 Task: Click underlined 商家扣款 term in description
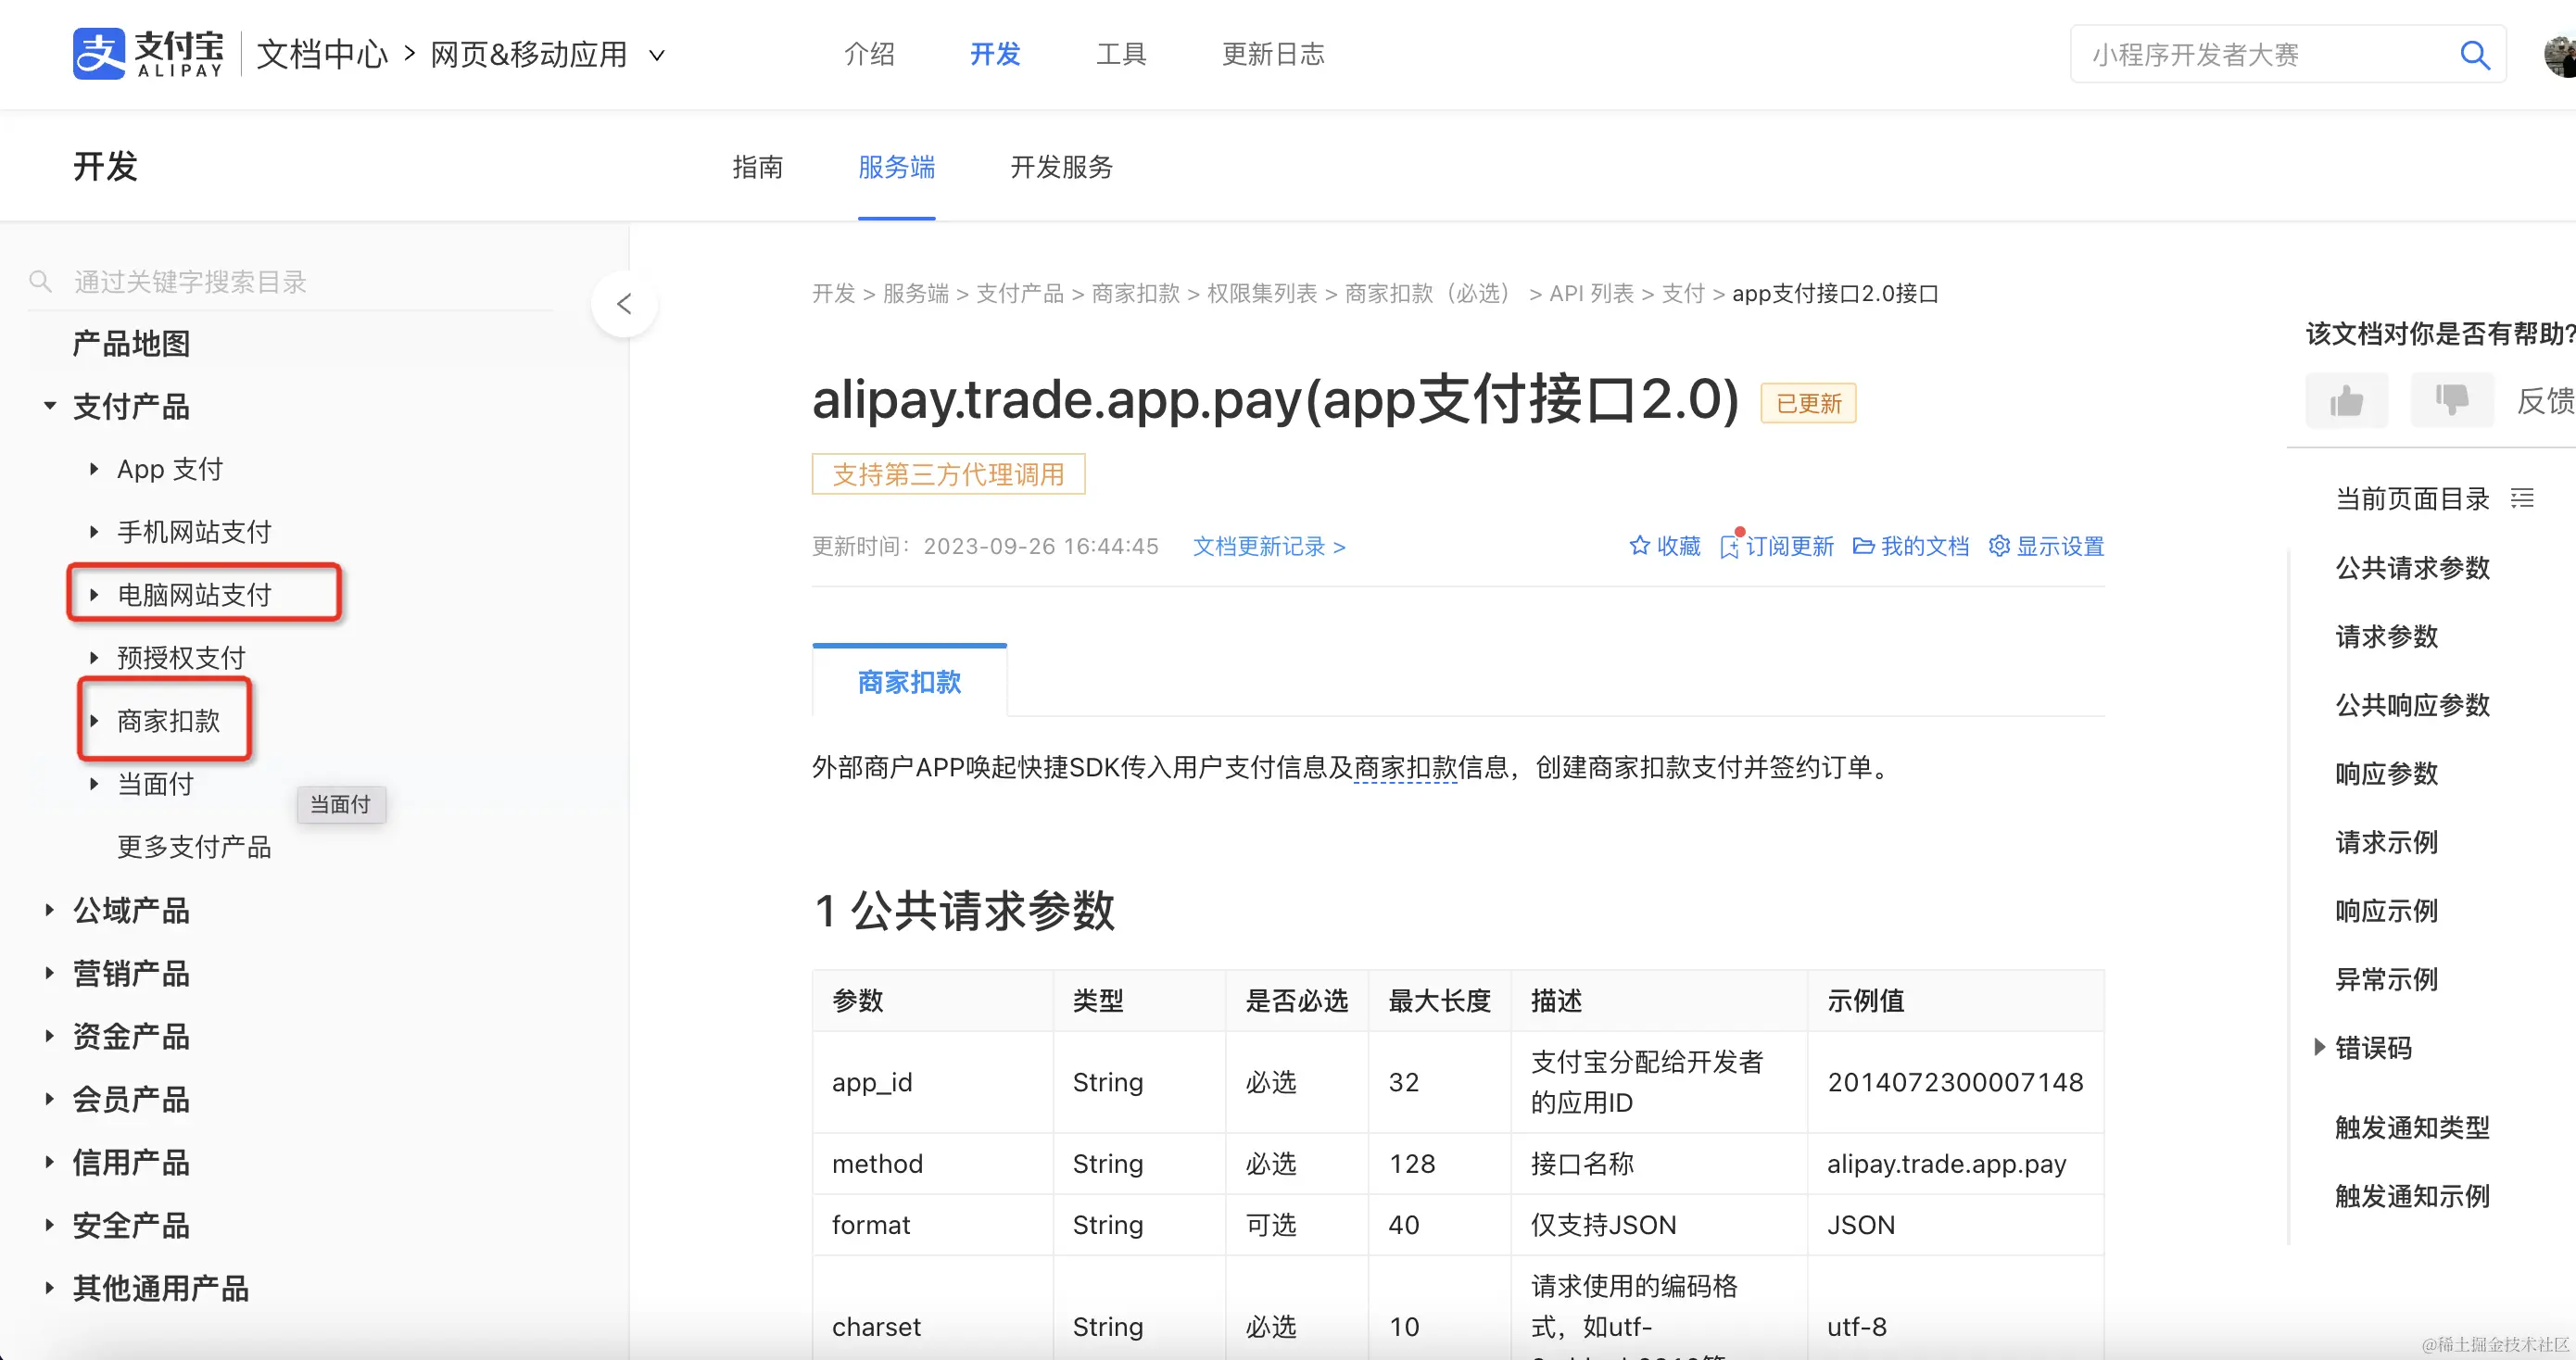pyautogui.click(x=1405, y=767)
